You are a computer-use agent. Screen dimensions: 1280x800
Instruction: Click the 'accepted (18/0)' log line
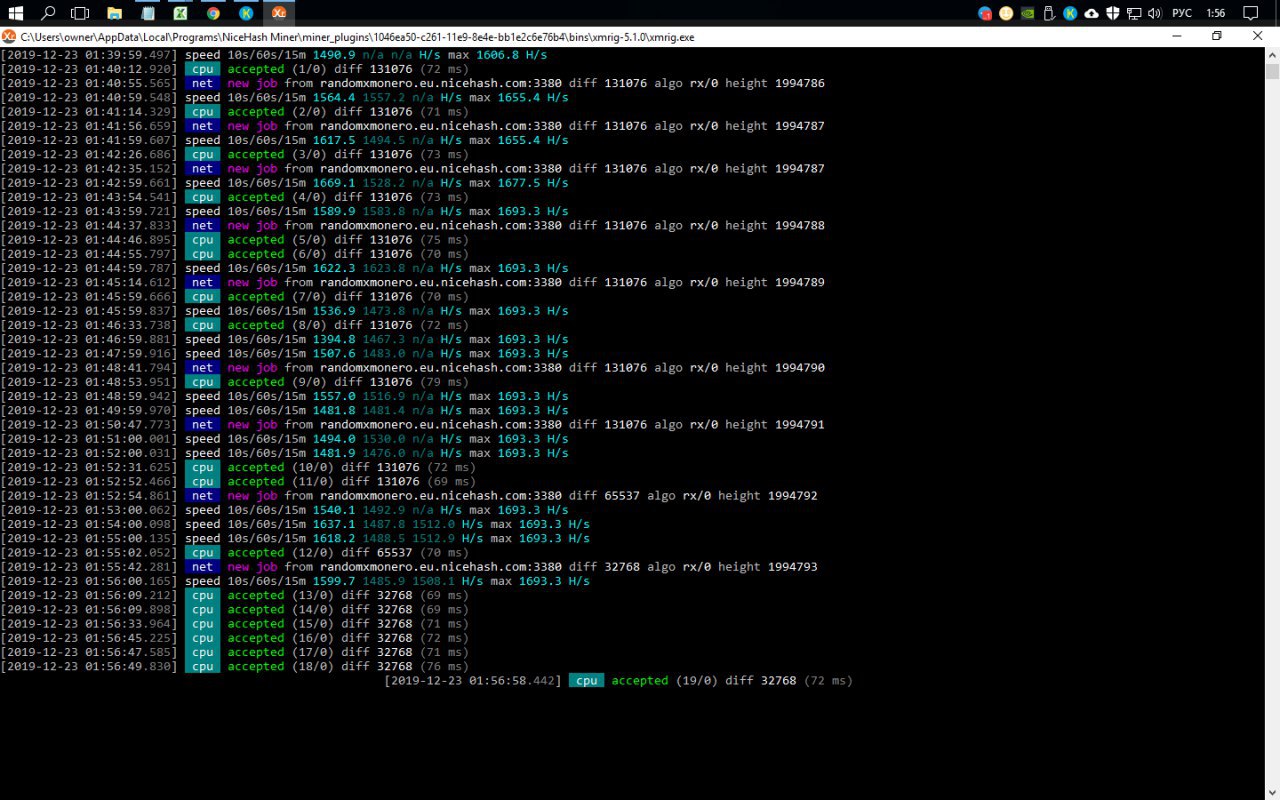234,666
